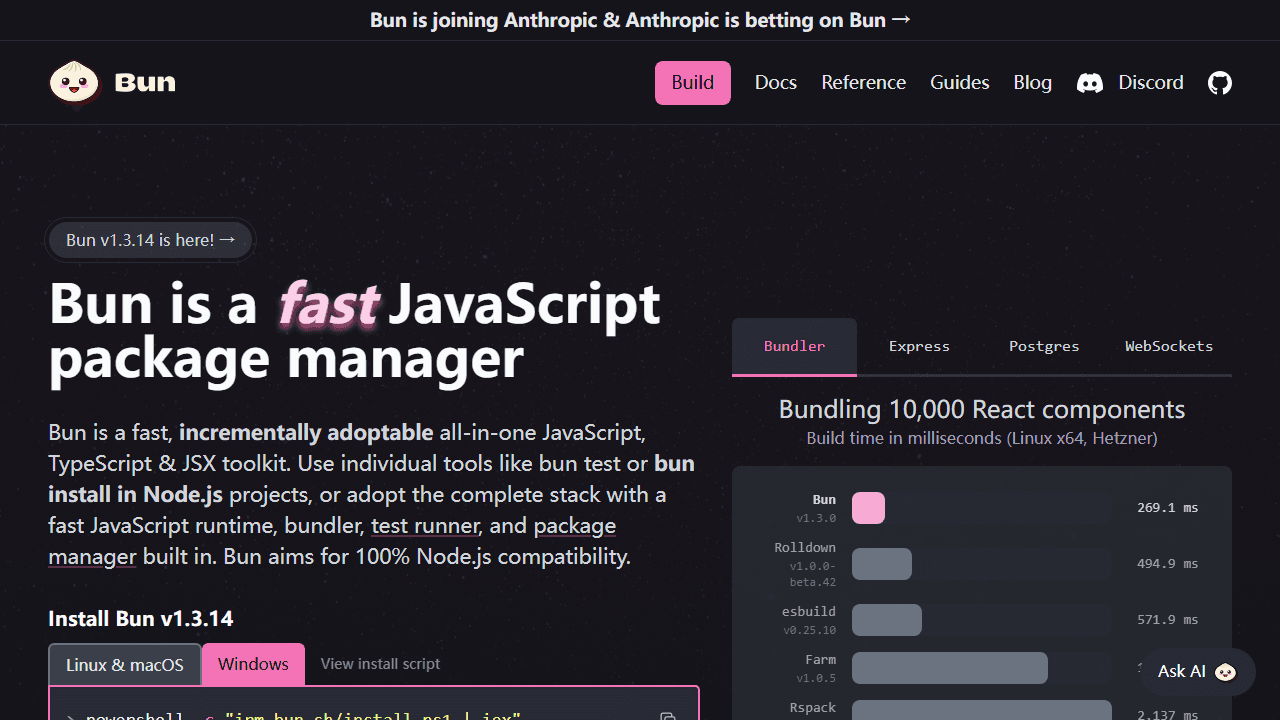Click the italic pink "fast" word in headline
The image size is (1280, 720).
click(328, 304)
